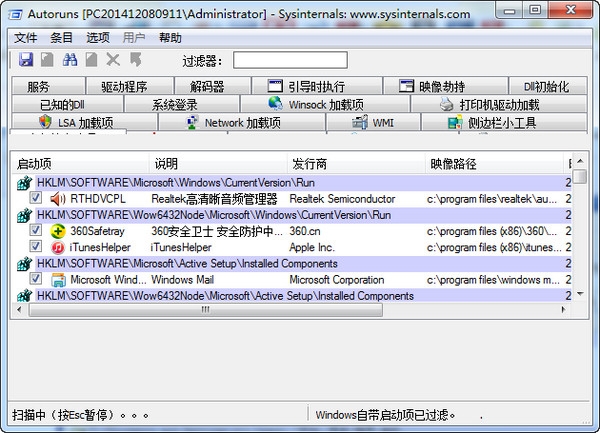
Task: Click the c:\program files\windows m... image path
Action: pos(493,280)
